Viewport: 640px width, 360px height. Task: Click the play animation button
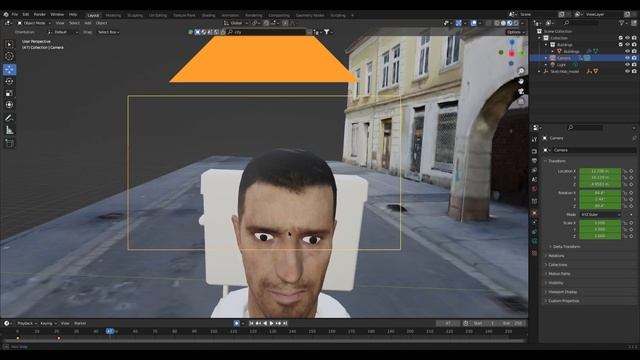[271, 323]
